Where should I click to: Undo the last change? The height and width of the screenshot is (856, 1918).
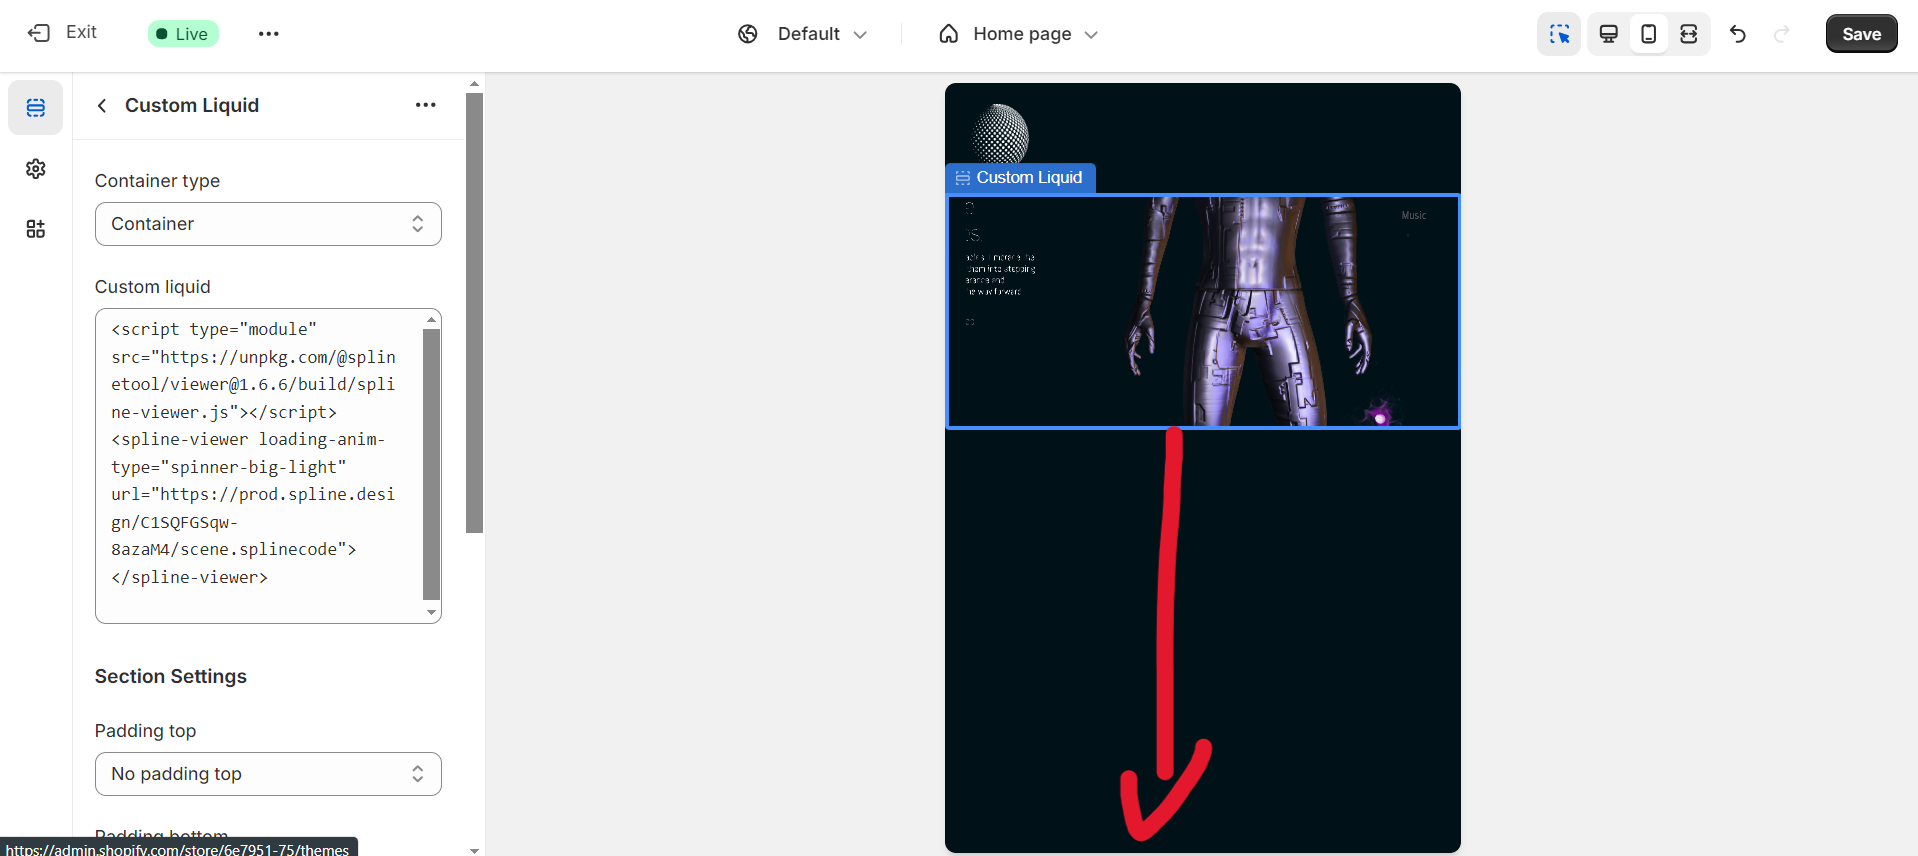pyautogui.click(x=1738, y=34)
